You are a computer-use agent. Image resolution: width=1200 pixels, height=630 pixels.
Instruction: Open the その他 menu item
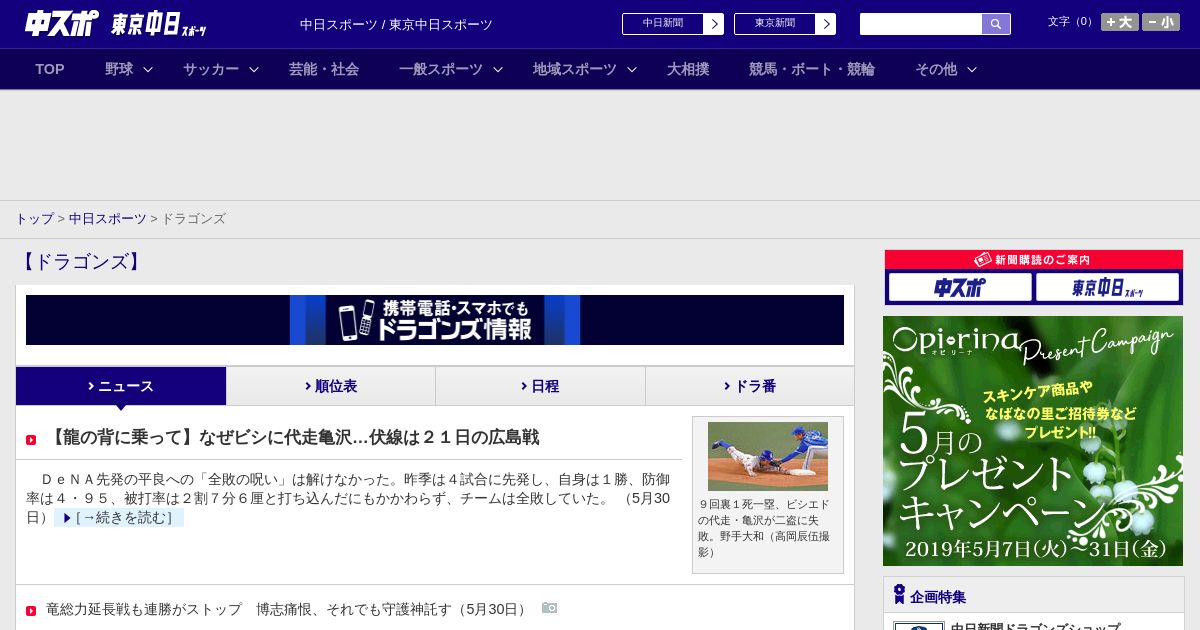pos(936,69)
